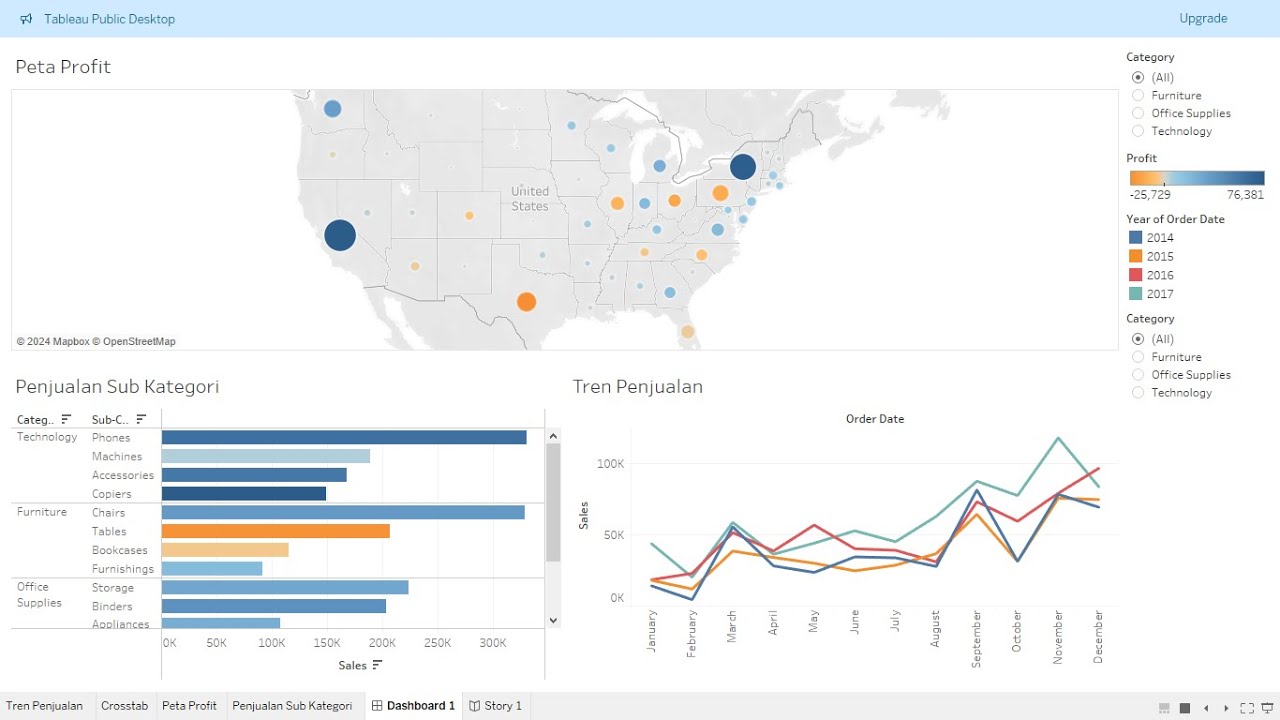Click the 2015 orange legend swatch
Viewport: 1280px width, 720px height.
click(x=1135, y=256)
